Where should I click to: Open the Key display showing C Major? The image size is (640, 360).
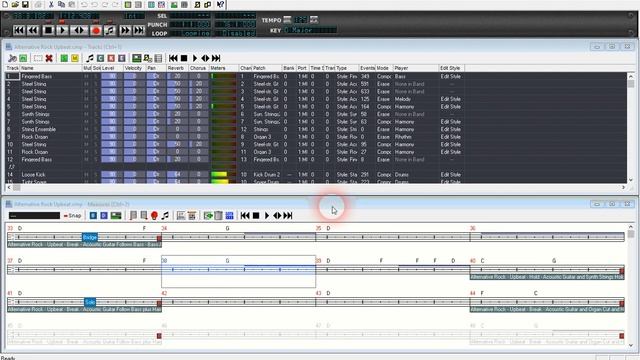(x=310, y=30)
